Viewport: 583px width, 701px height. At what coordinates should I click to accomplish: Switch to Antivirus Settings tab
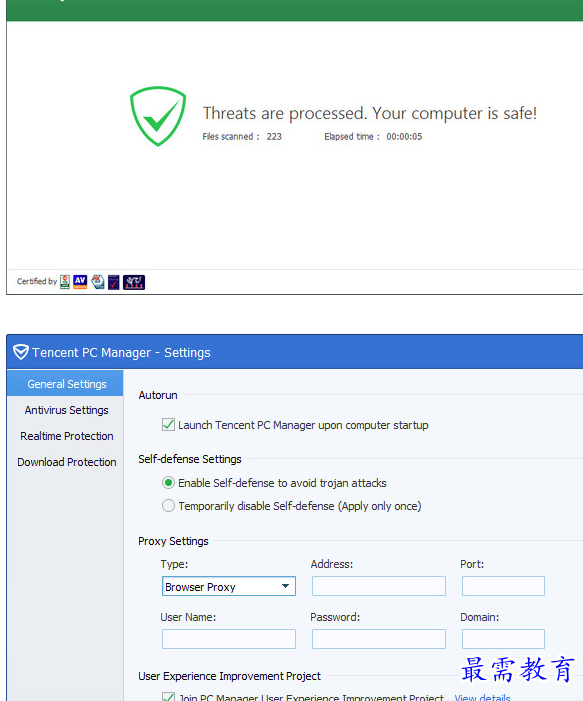pos(65,410)
